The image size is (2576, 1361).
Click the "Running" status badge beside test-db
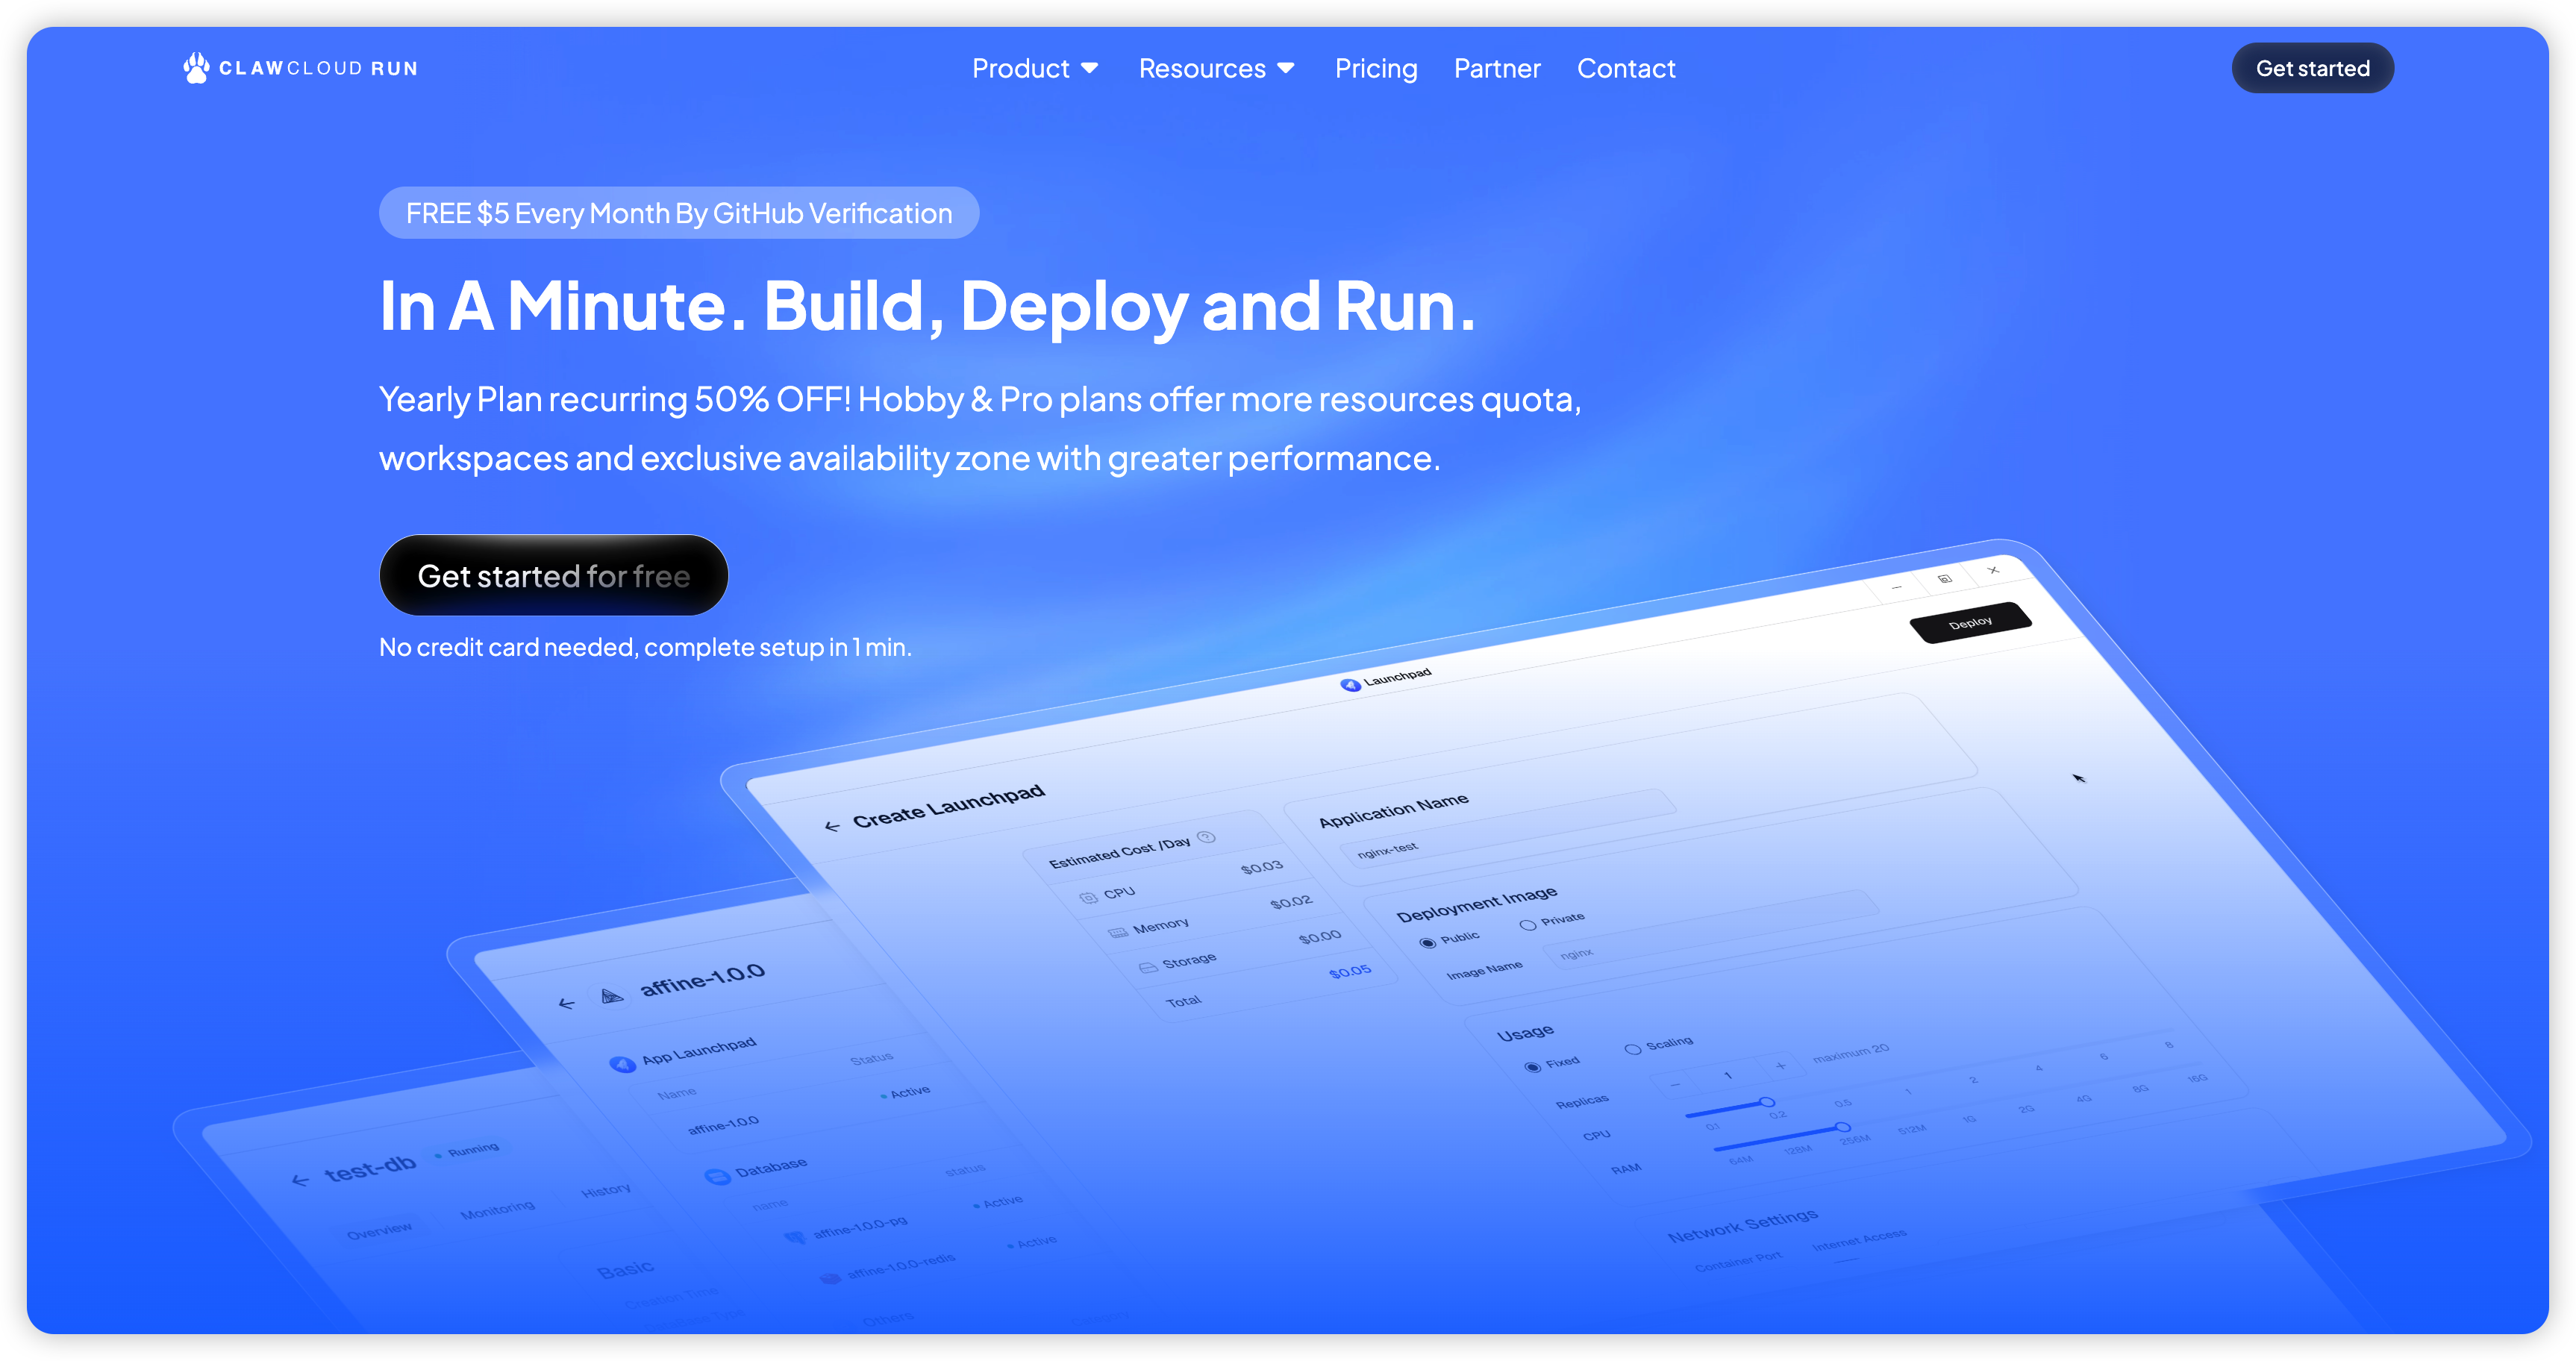[x=468, y=1151]
